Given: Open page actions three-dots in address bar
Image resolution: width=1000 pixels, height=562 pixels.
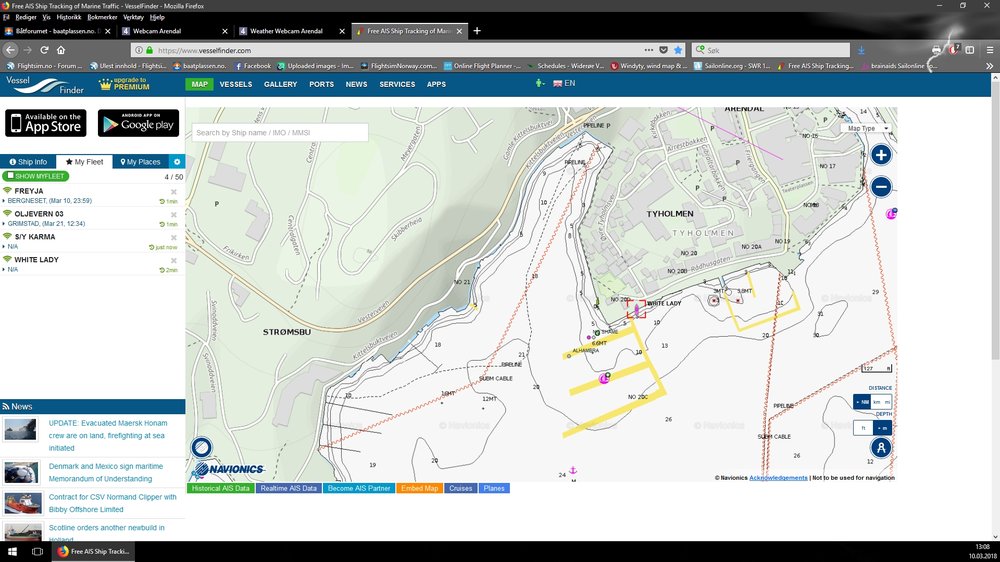Looking at the screenshot, I should click(649, 50).
